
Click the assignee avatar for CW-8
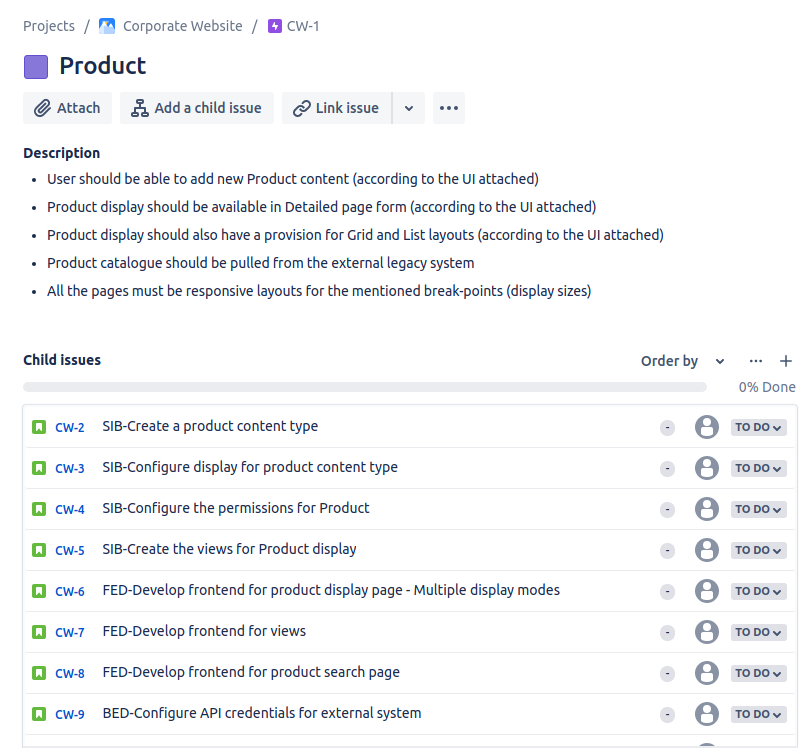(707, 673)
